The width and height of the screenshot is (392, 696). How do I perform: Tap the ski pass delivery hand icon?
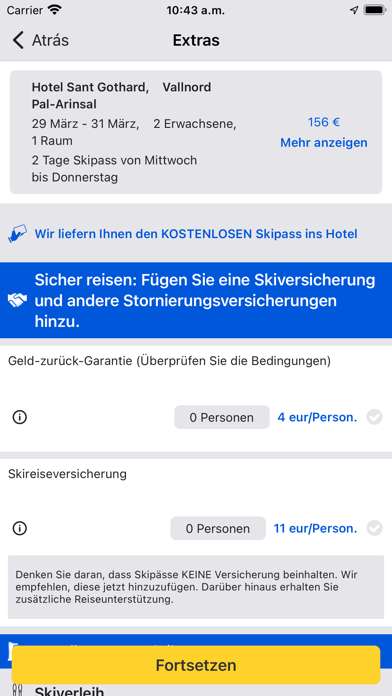click(17, 233)
